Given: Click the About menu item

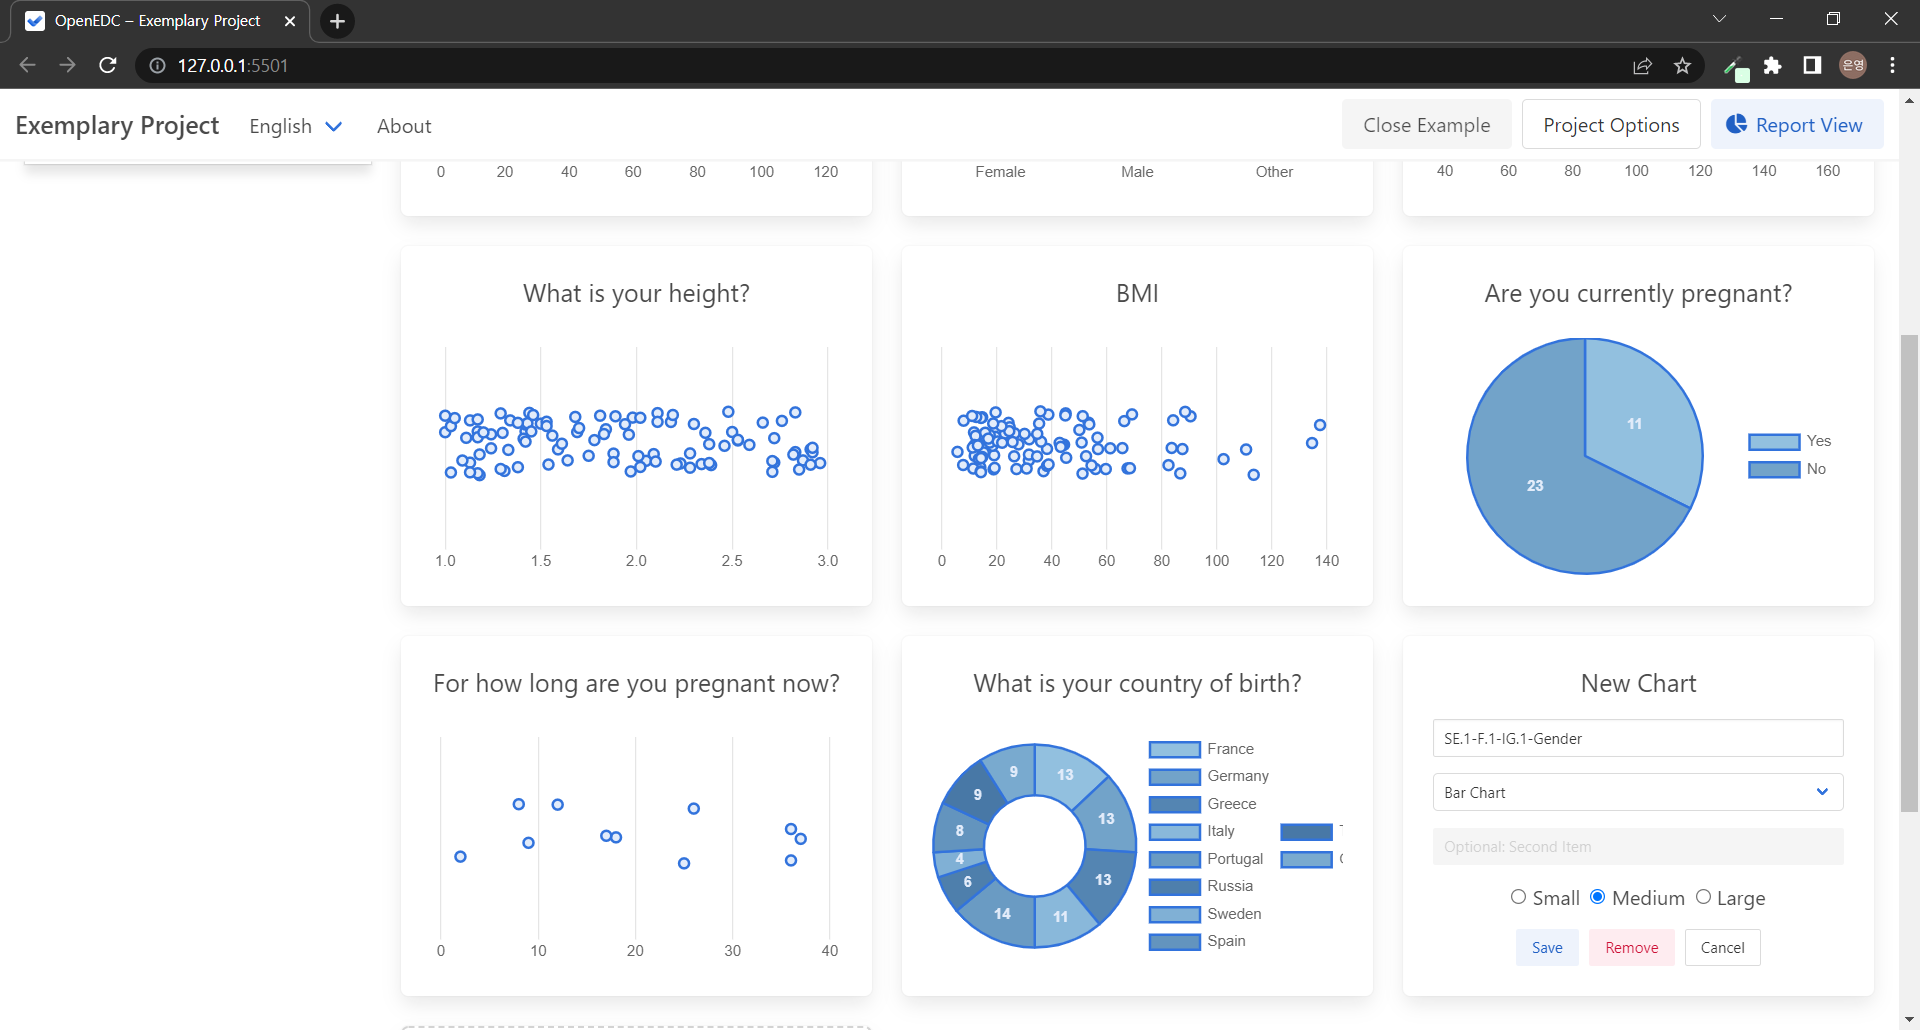Looking at the screenshot, I should pos(404,126).
